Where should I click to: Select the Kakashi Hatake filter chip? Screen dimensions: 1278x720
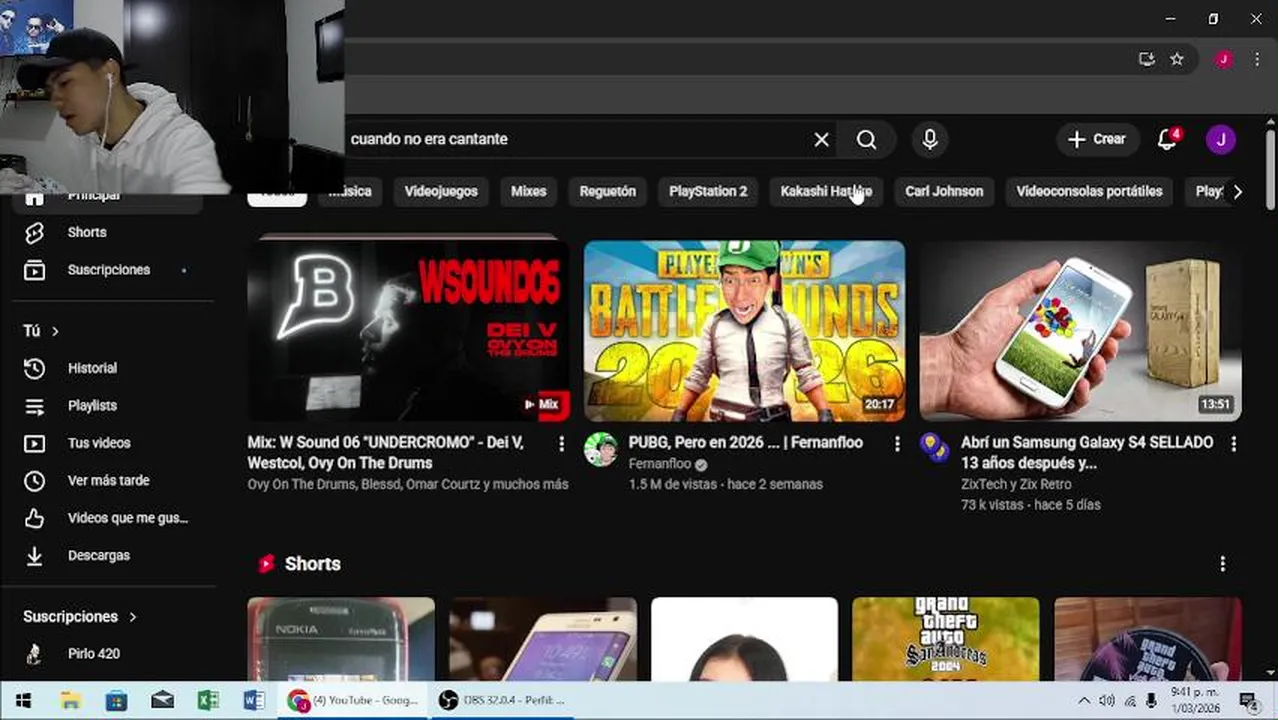pyautogui.click(x=826, y=191)
